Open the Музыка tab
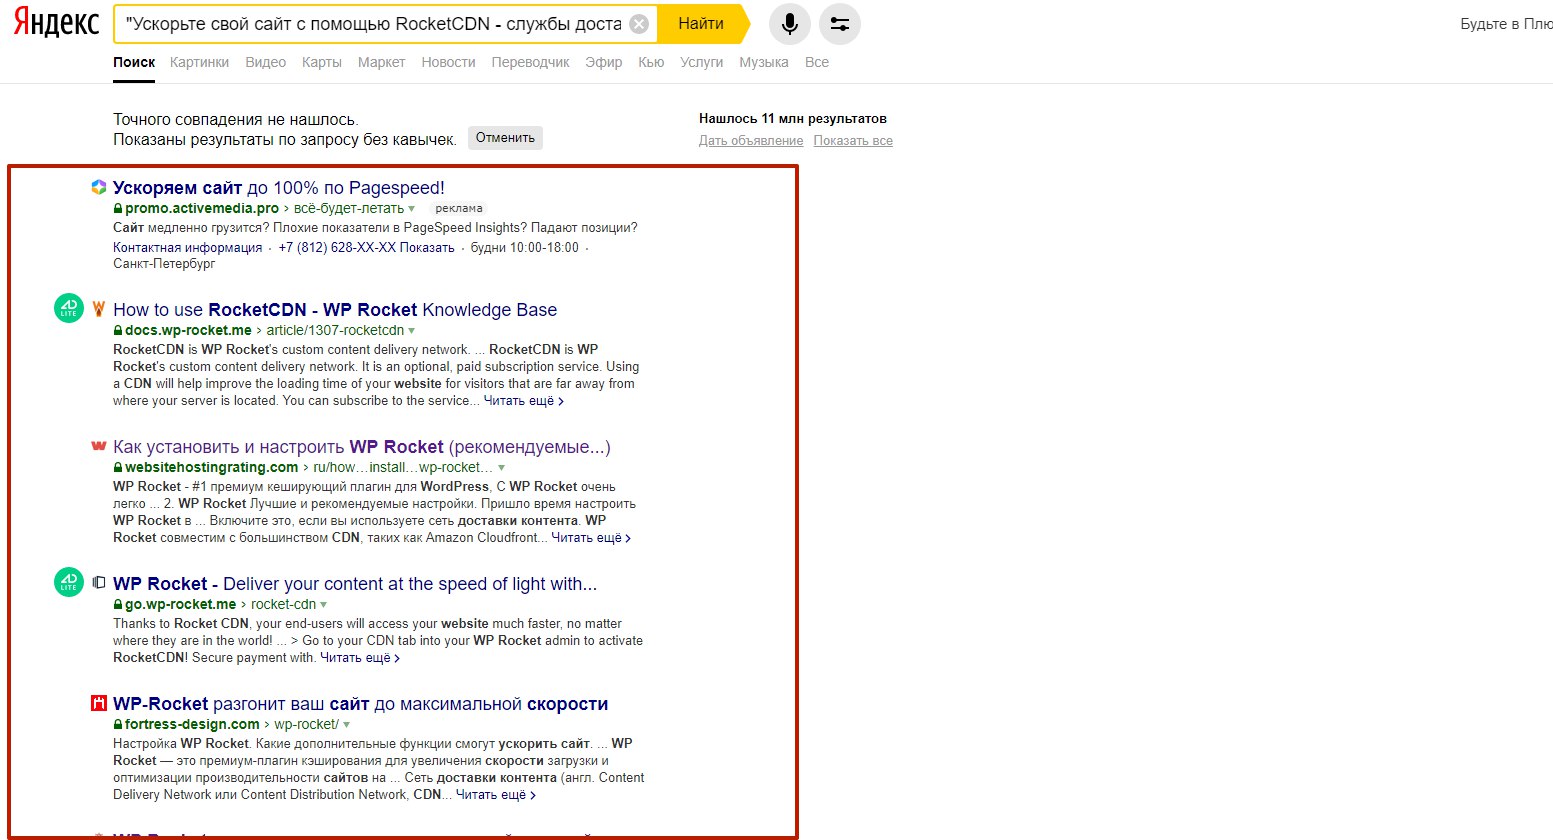1553x840 pixels. click(764, 62)
